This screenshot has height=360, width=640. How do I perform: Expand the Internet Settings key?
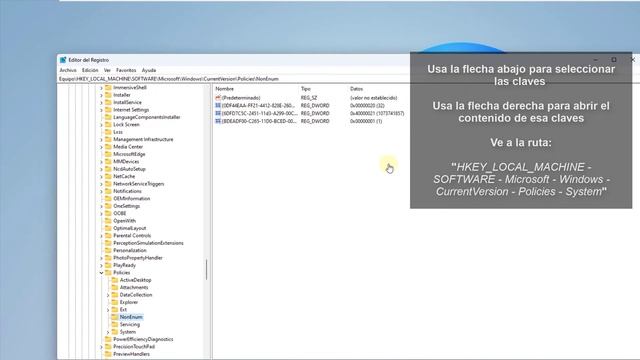[101, 109]
